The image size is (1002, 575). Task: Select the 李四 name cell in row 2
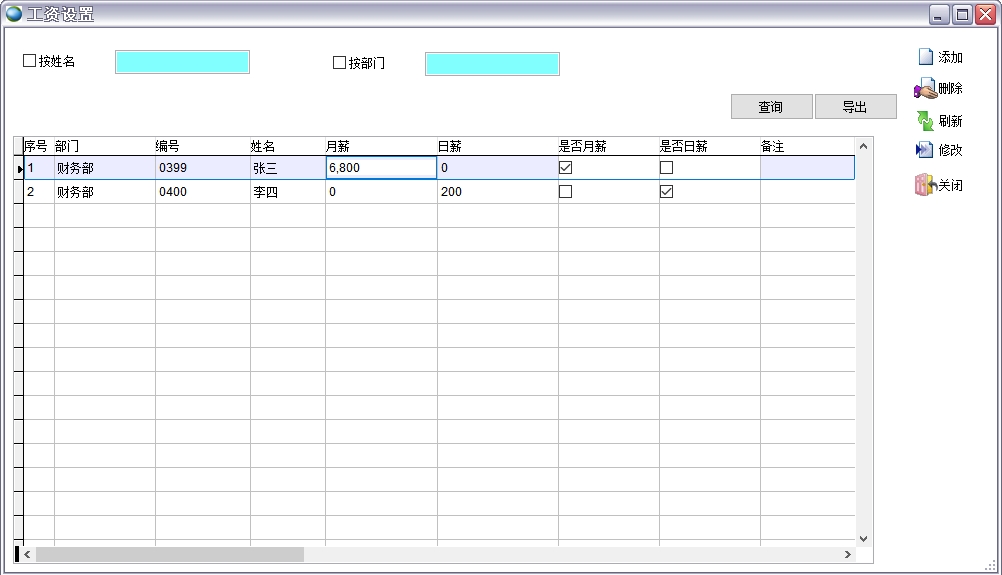pyautogui.click(x=286, y=192)
